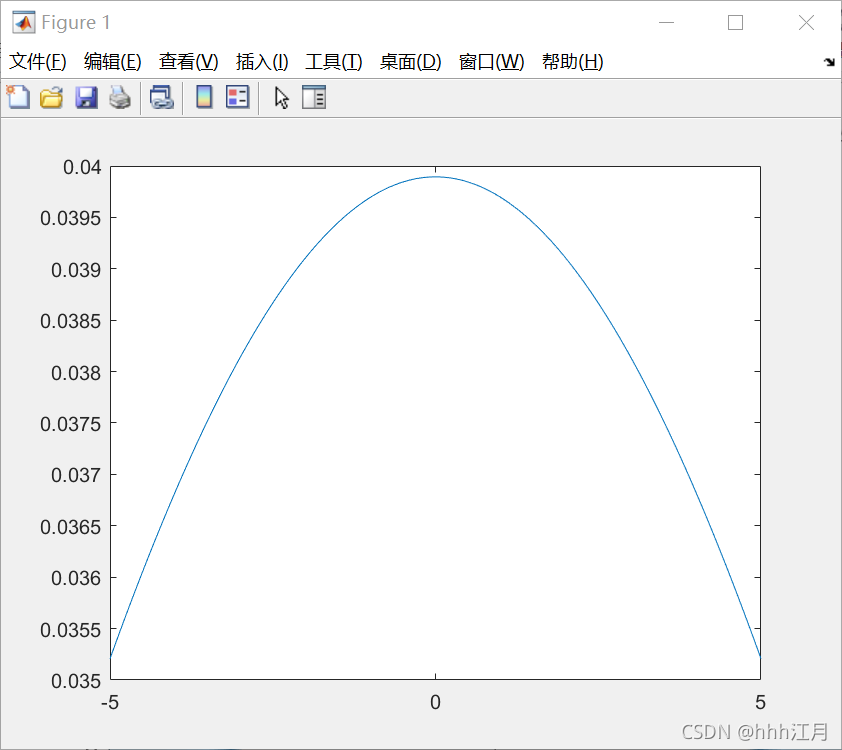This screenshot has width=842, height=750.
Task: Click the New Figure toolbar icon
Action: click(x=18, y=97)
